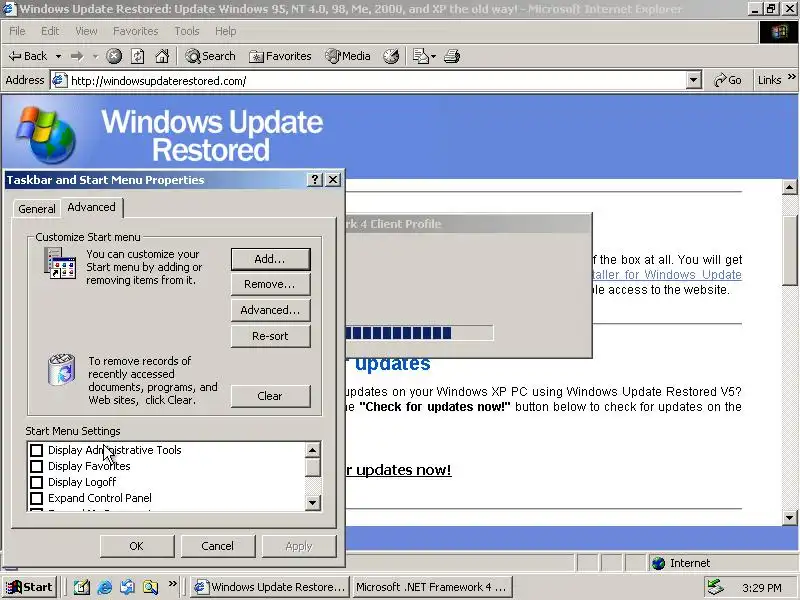Go to the Home page icon
This screenshot has height=600, width=800.
(162, 56)
